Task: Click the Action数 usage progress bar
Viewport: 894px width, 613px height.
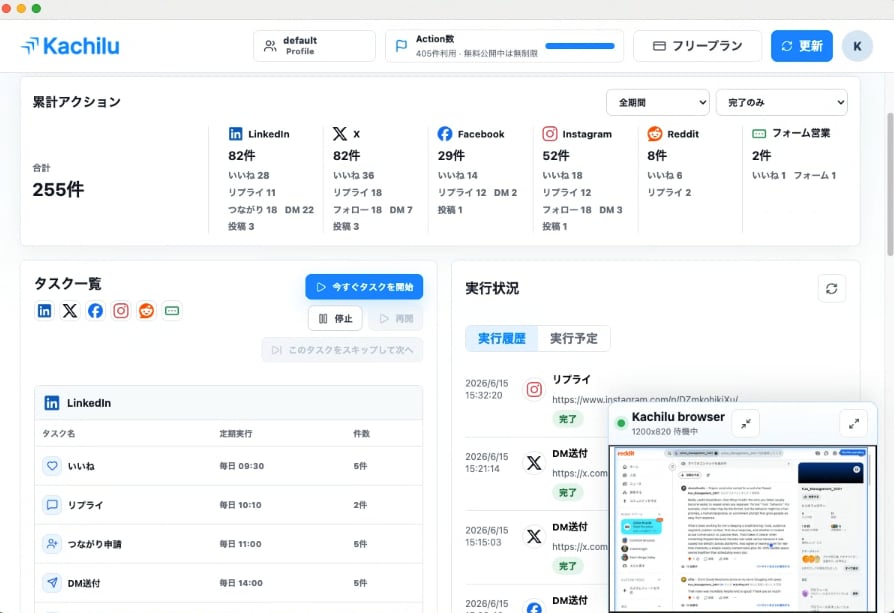Action: pyautogui.click(x=580, y=46)
